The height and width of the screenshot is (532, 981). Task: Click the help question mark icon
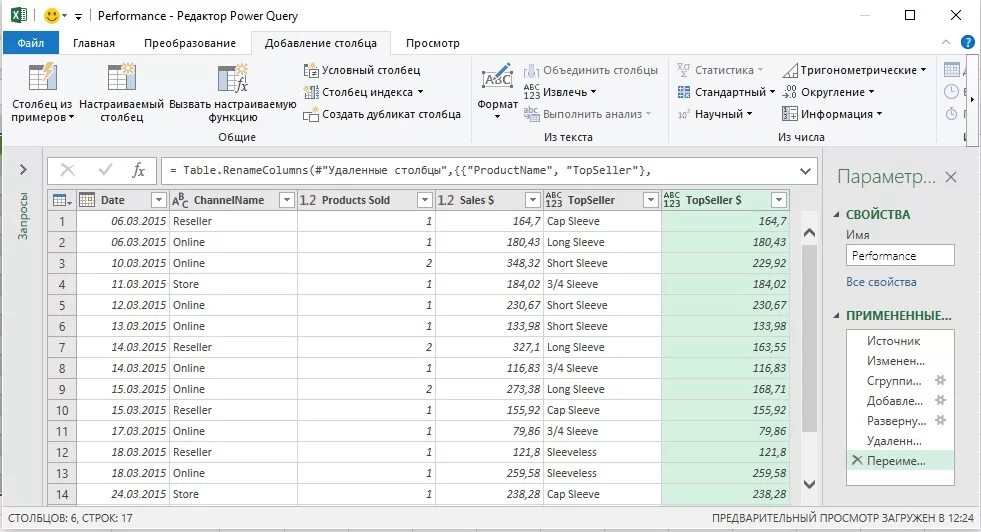tap(967, 42)
